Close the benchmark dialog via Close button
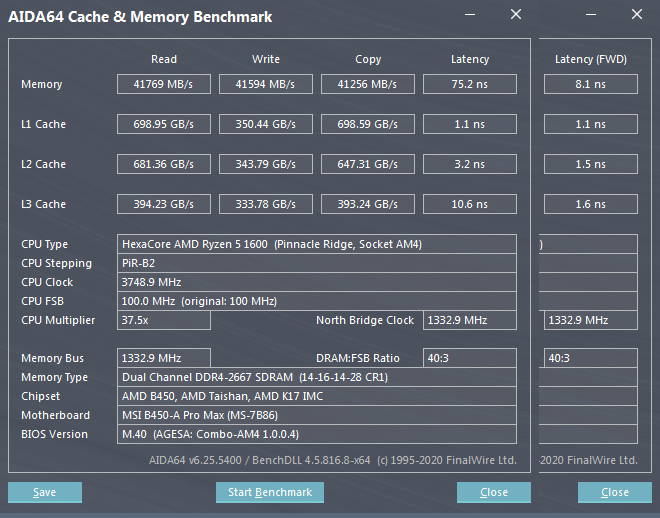 pyautogui.click(x=494, y=492)
